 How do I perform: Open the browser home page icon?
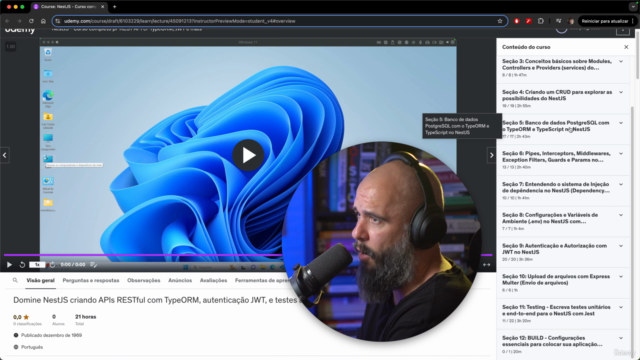coord(43,21)
